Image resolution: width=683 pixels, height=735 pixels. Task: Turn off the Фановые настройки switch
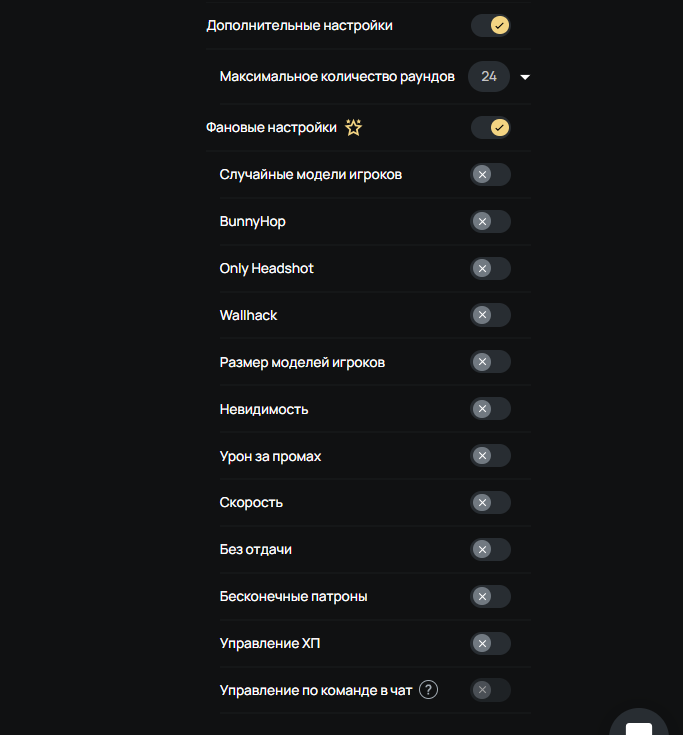point(491,127)
